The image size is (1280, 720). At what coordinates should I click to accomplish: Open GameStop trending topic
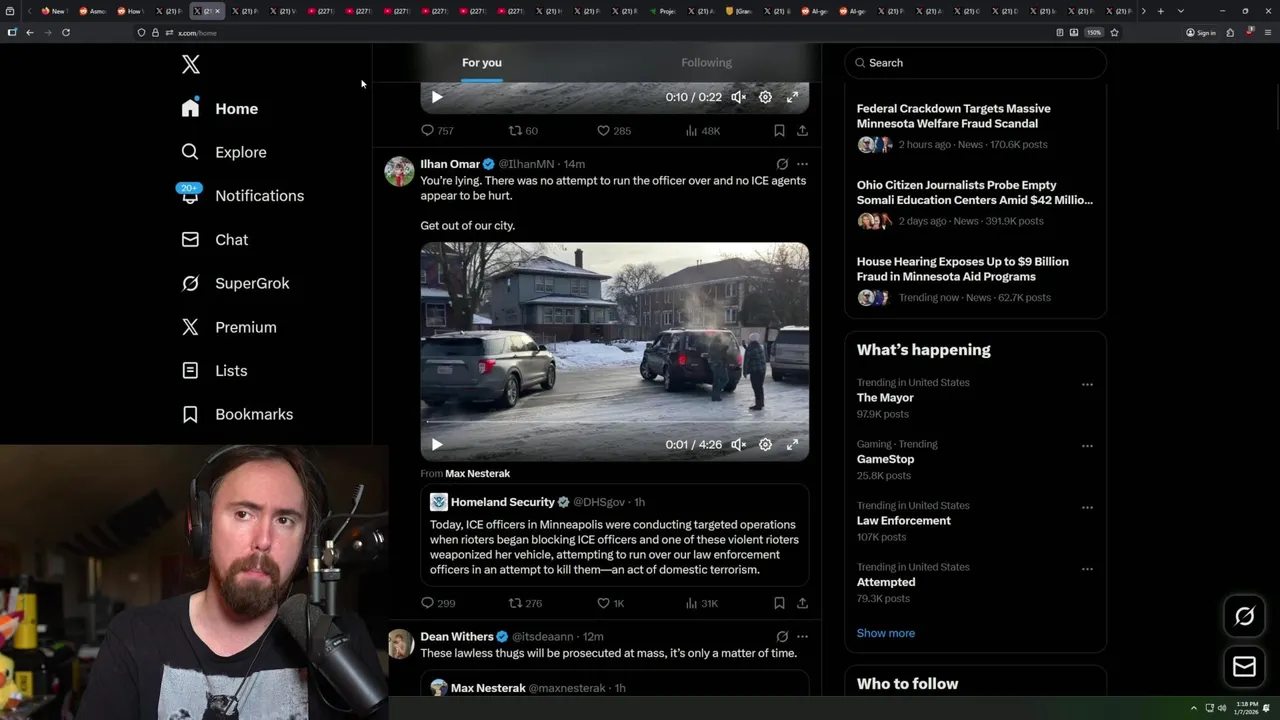[x=885, y=459]
